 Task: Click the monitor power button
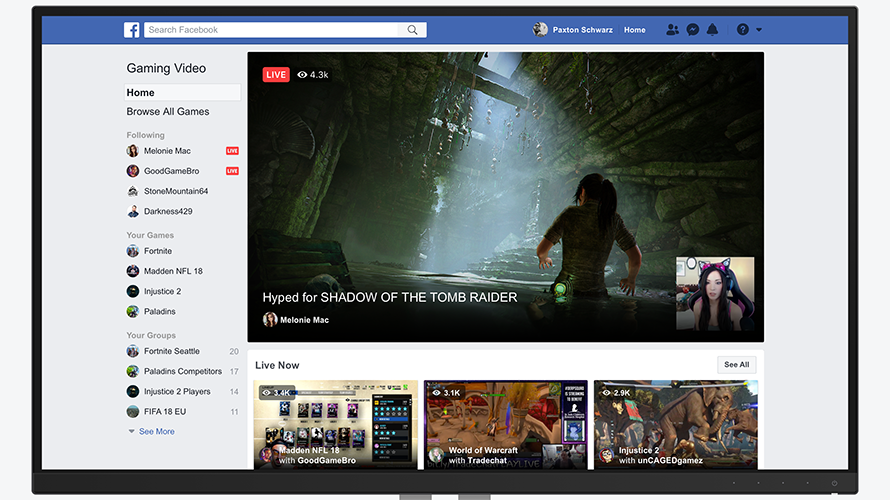click(x=834, y=484)
